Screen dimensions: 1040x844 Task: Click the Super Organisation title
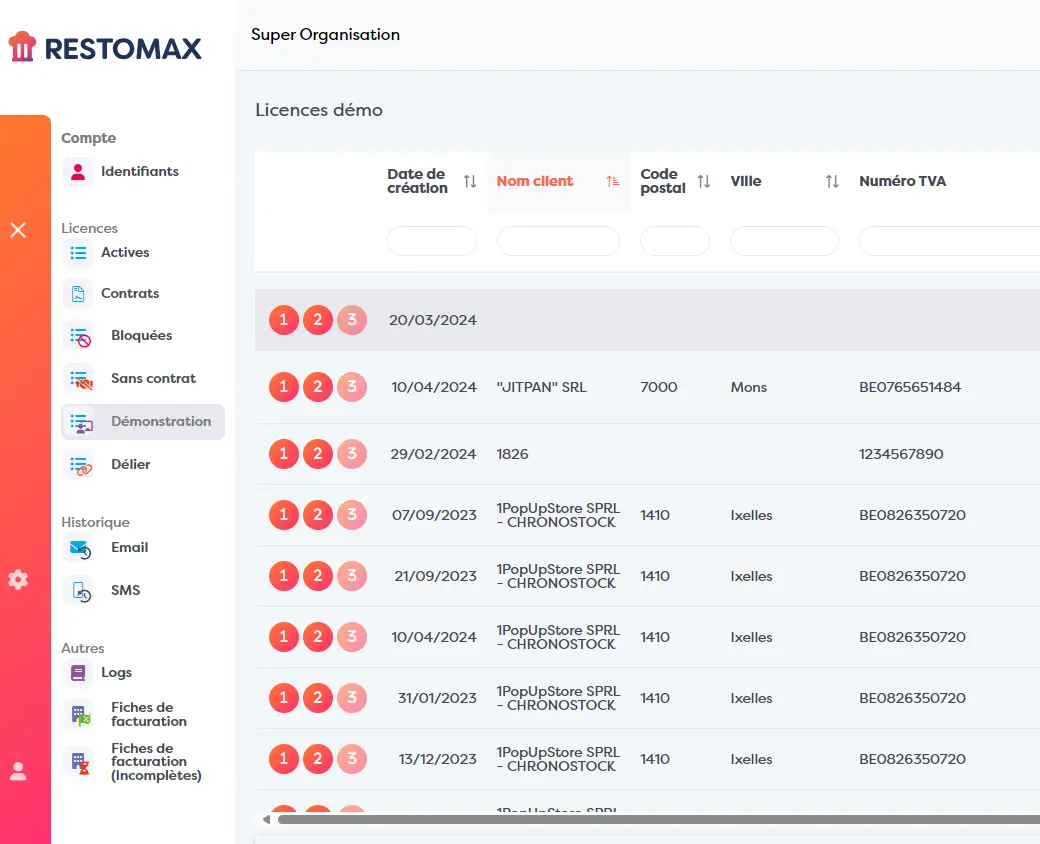(326, 35)
